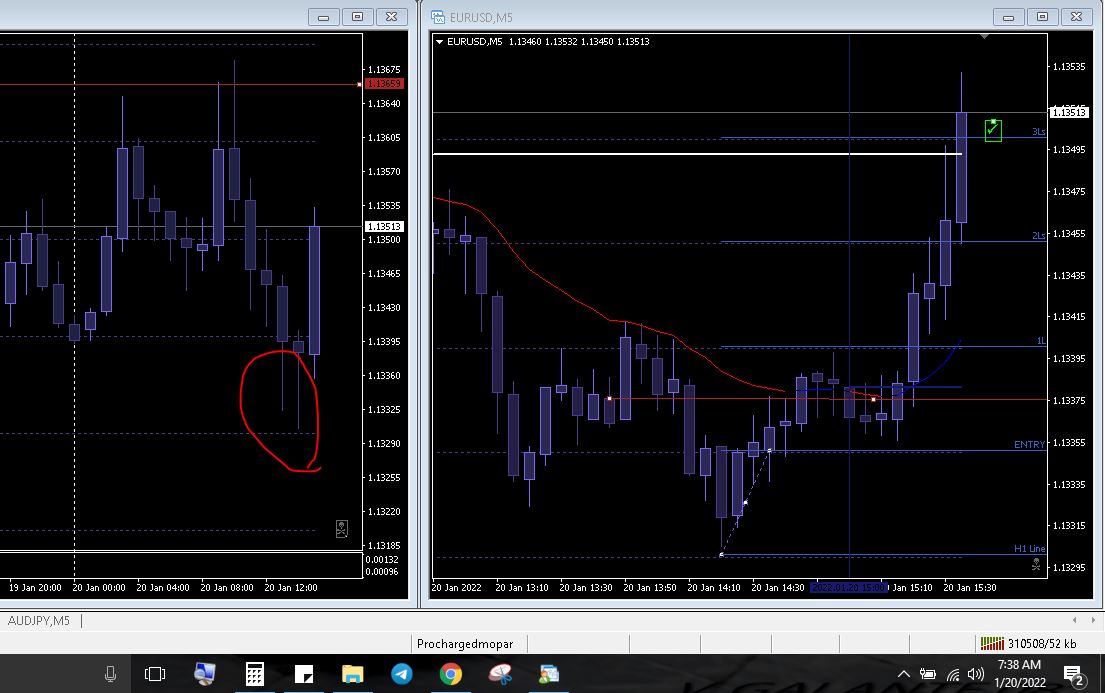Open the MetaTrader terminal taskbar icon next to Snipping Tool

tap(549, 674)
